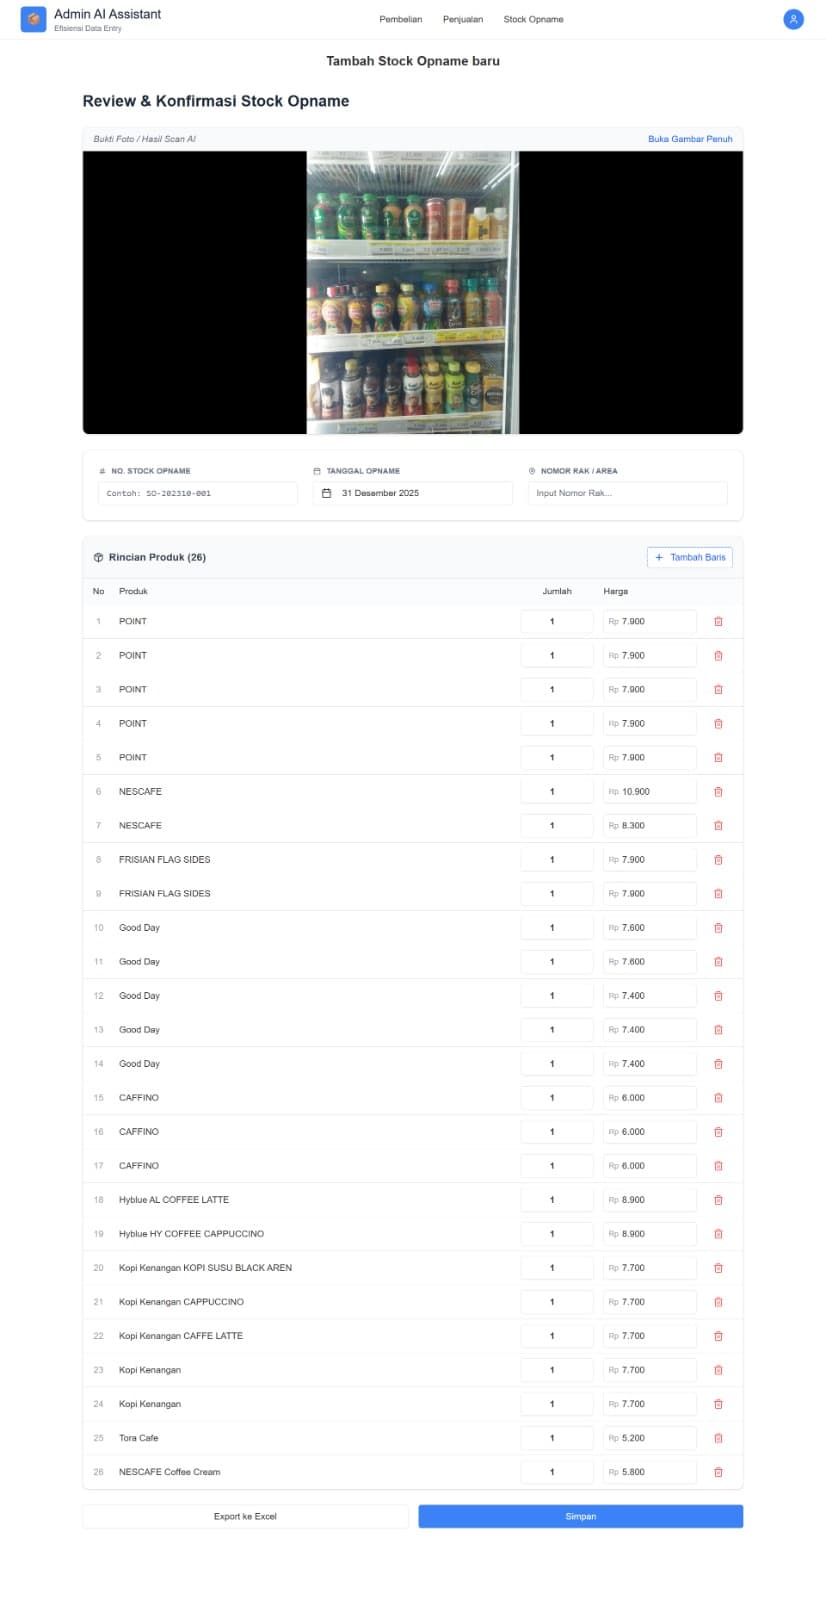Open the user profile avatar
Image resolution: width=826 pixels, height=1600 pixels.
pos(793,19)
